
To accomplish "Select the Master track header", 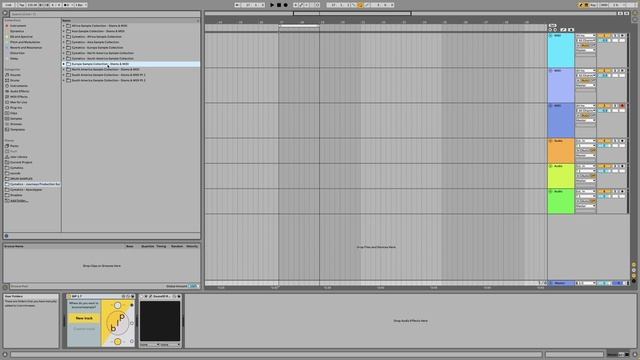I will point(561,283).
